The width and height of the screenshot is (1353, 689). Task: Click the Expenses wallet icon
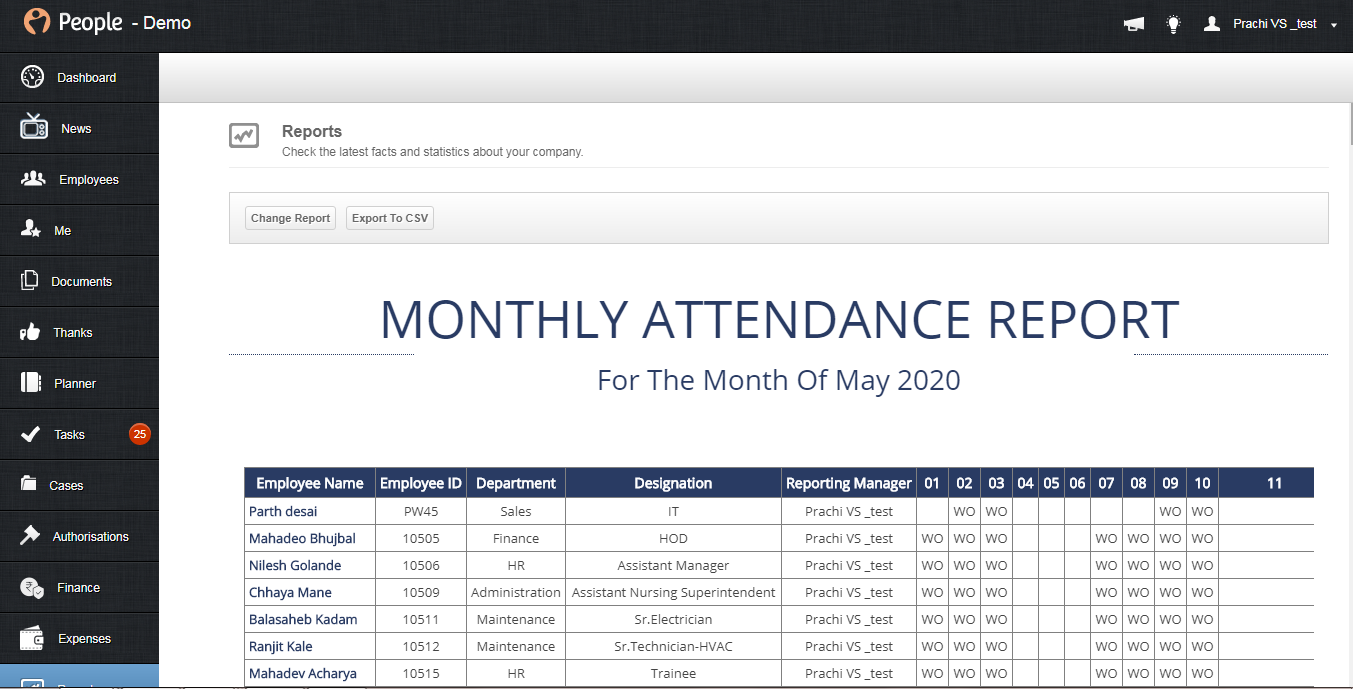point(32,637)
